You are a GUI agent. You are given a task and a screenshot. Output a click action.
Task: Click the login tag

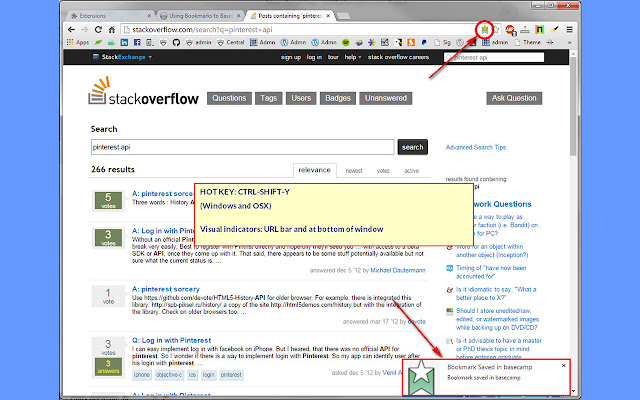[209, 375]
